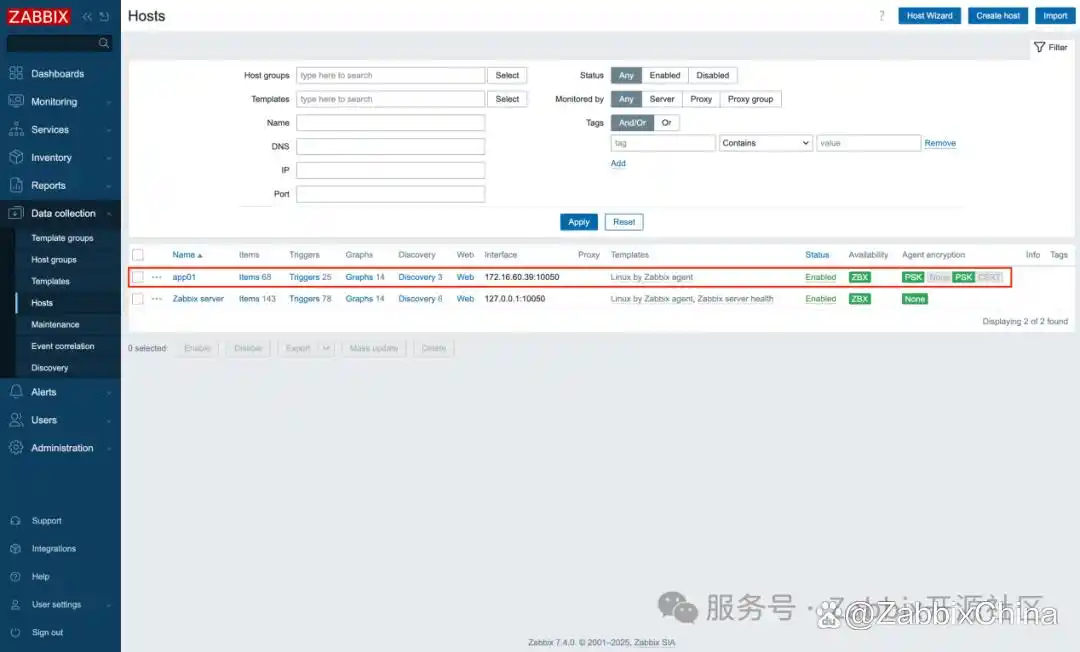Click the Users sidebar icon
1080x652 pixels.
(16, 420)
